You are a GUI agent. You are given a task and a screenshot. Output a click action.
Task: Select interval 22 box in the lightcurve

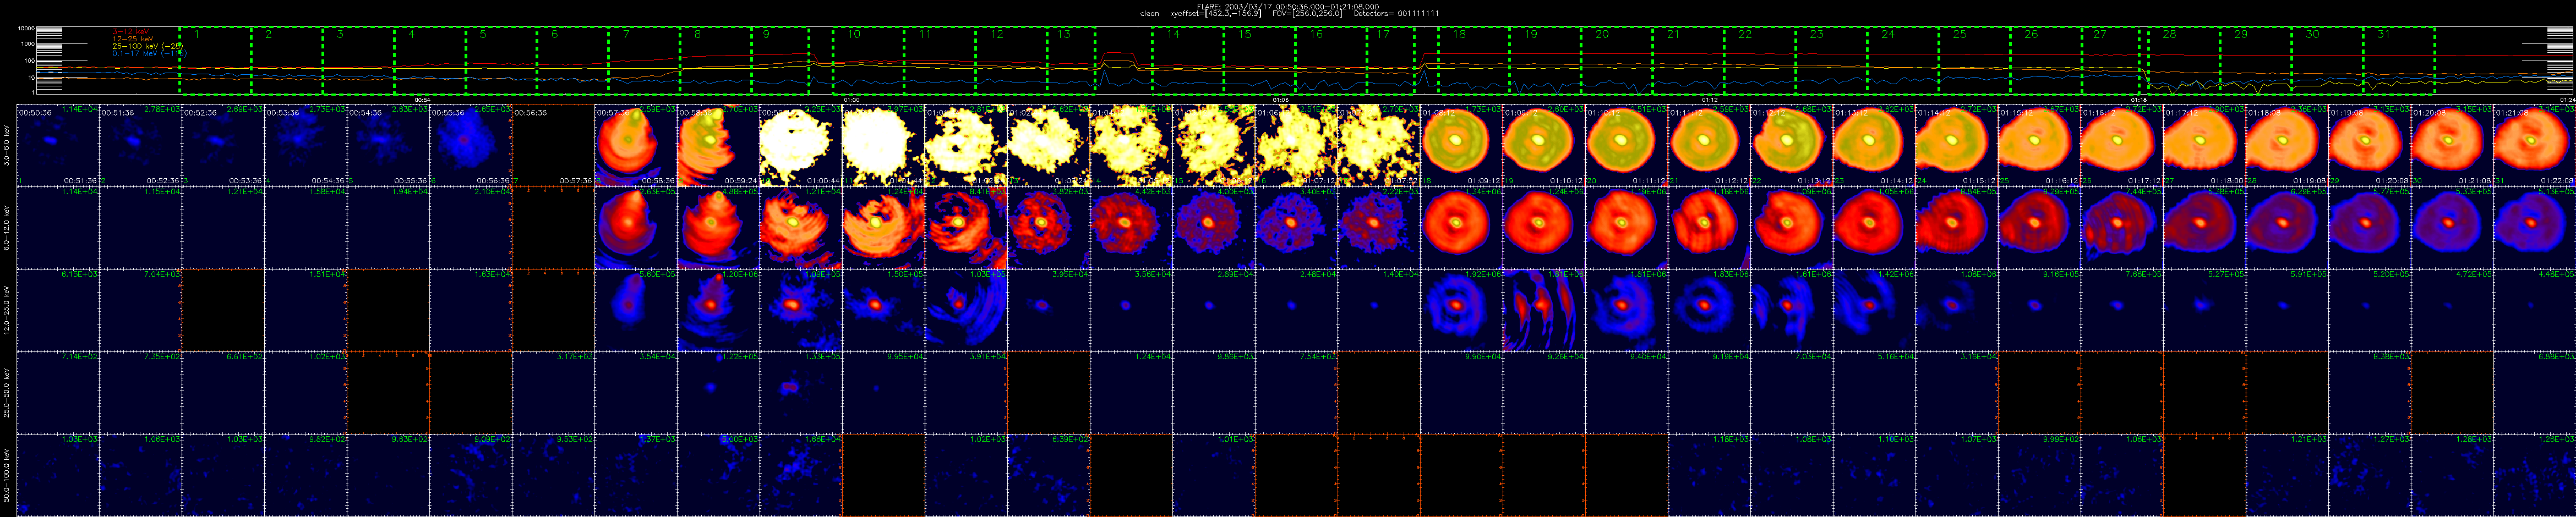point(1760,61)
